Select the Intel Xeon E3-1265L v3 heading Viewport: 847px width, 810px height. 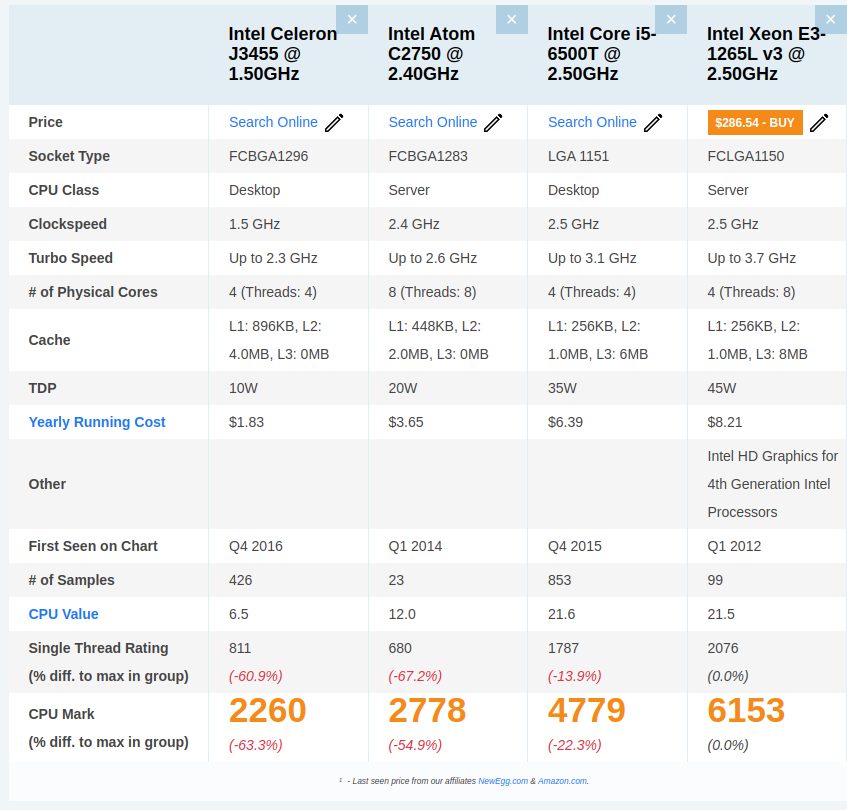[x=767, y=54]
